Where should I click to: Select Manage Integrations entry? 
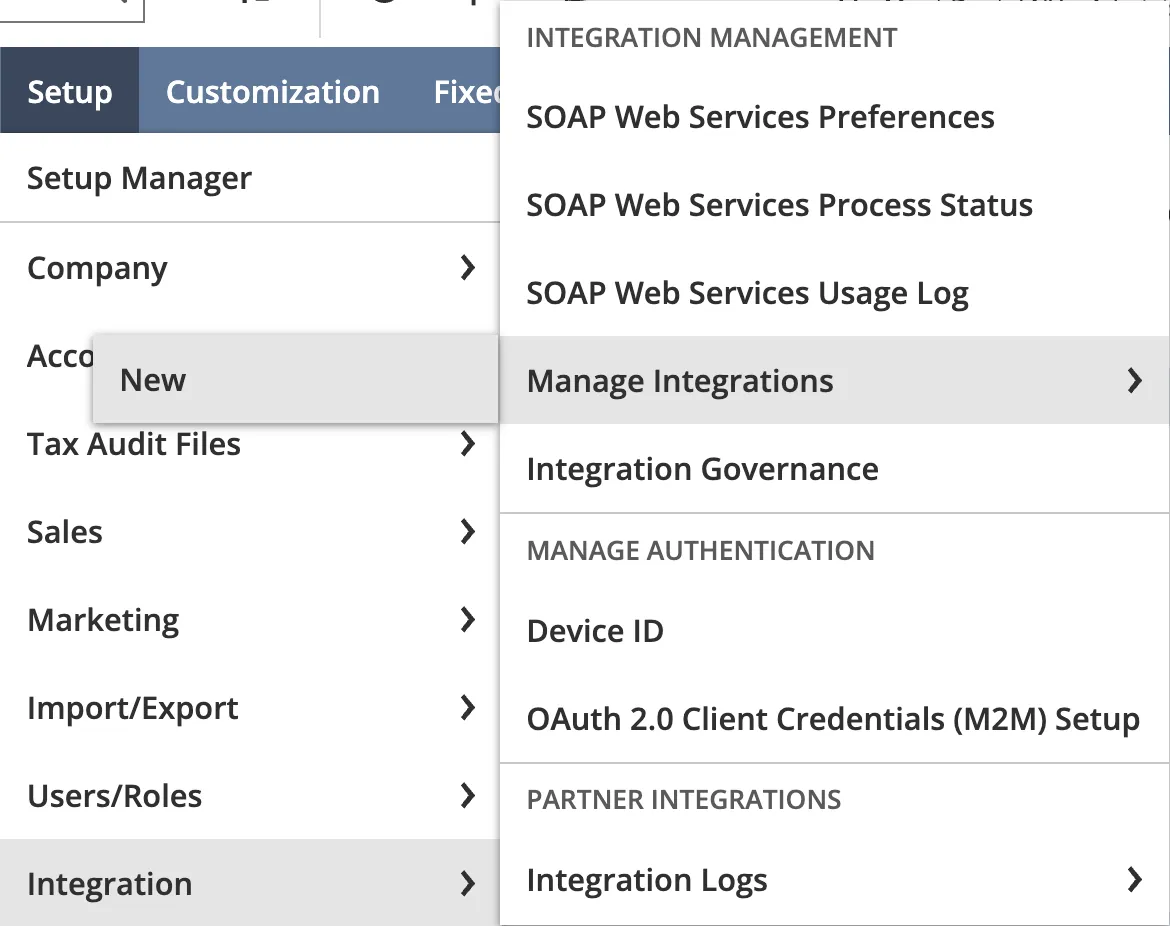[x=834, y=381]
